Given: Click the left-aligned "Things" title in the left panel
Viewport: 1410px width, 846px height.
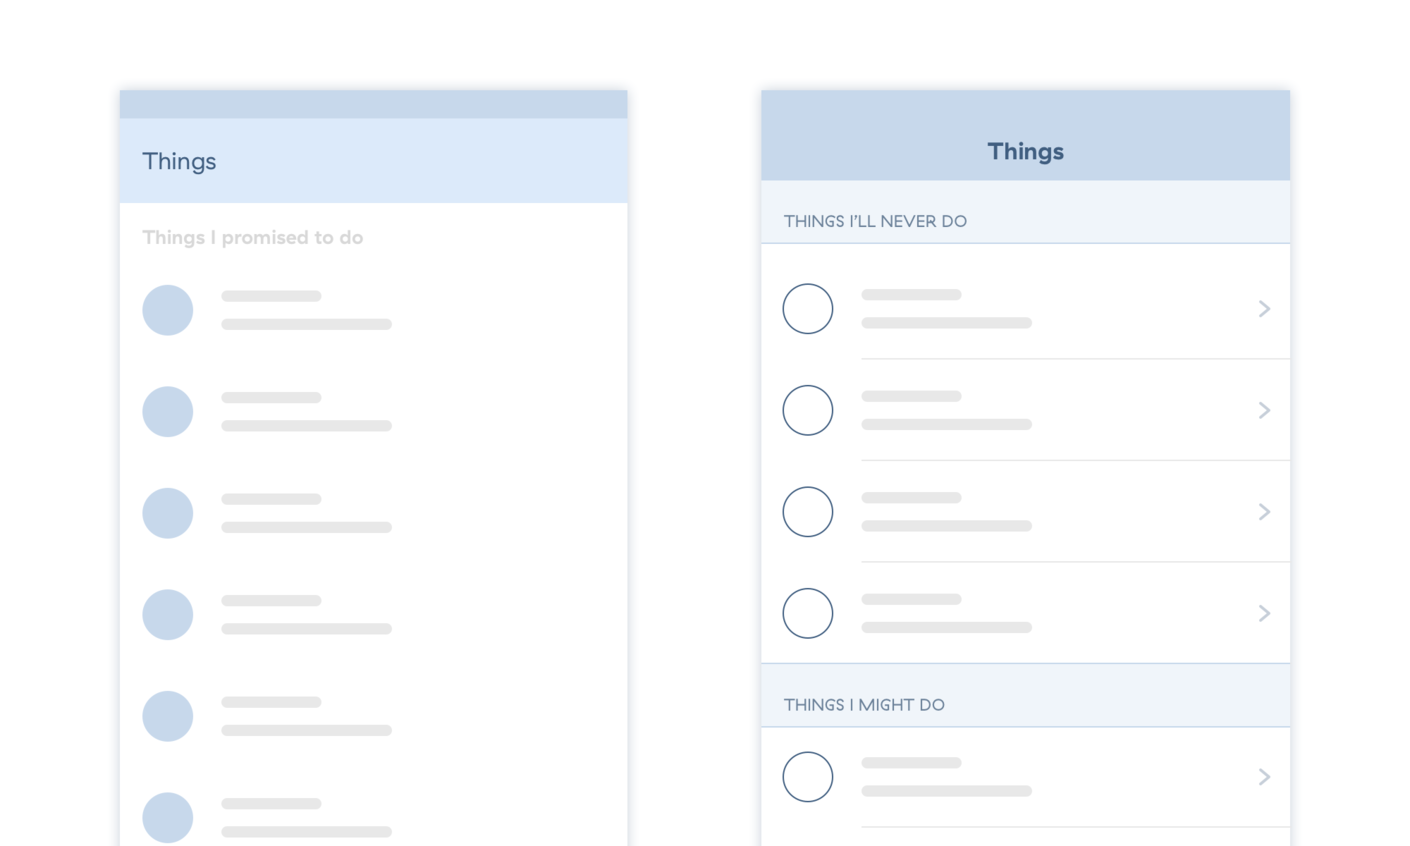Looking at the screenshot, I should click(x=179, y=161).
